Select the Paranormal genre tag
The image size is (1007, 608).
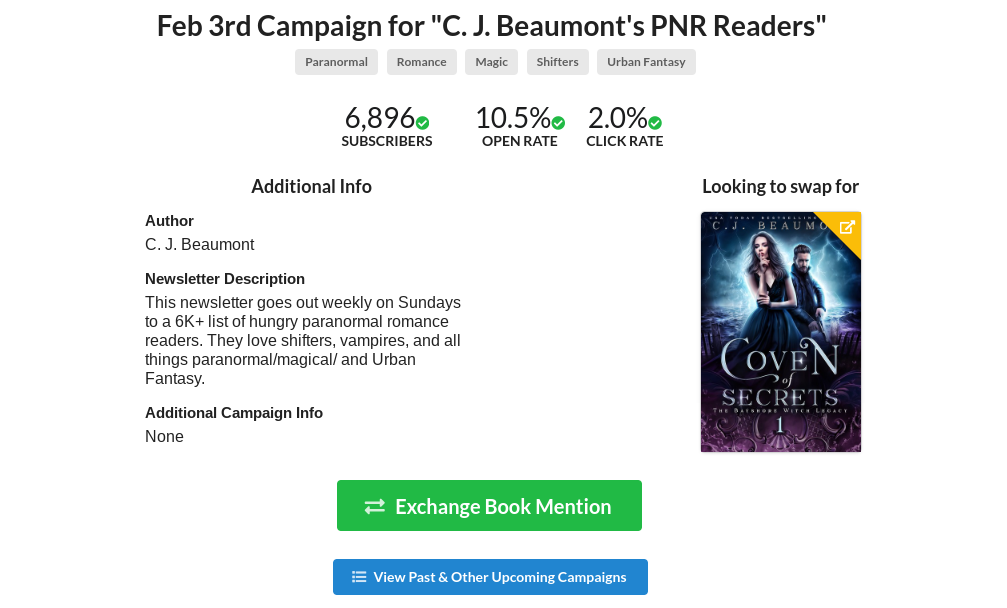(337, 62)
